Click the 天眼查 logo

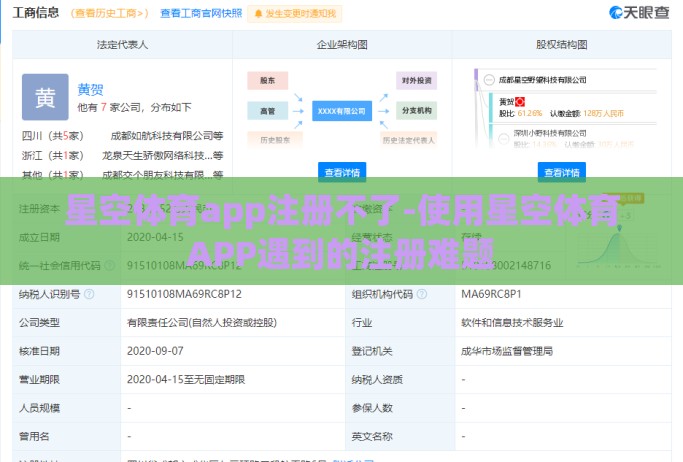tap(639, 13)
